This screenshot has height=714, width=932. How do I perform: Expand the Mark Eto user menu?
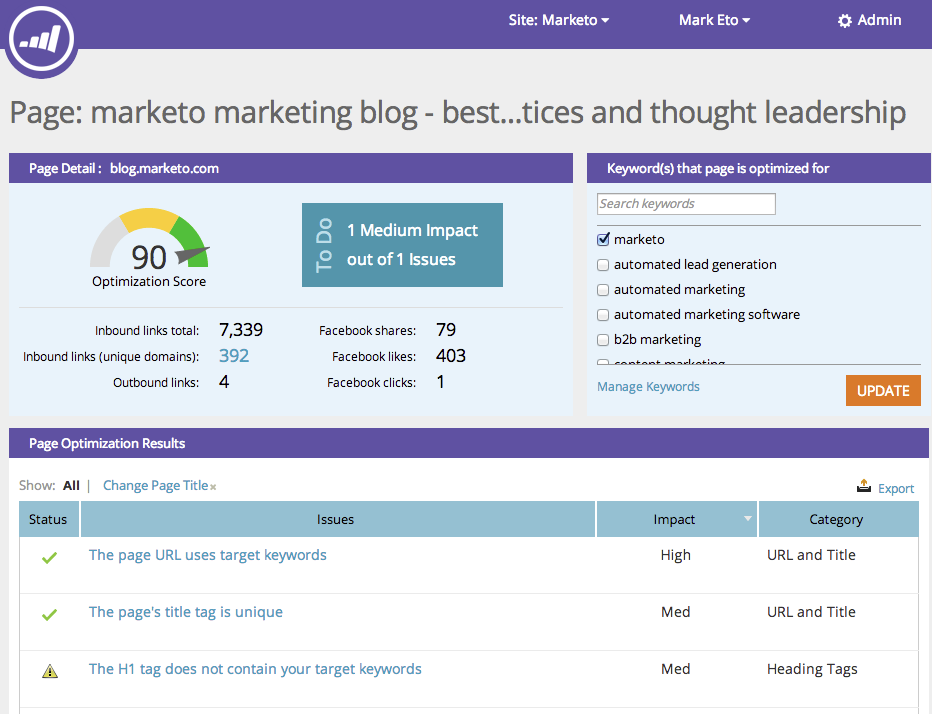714,20
